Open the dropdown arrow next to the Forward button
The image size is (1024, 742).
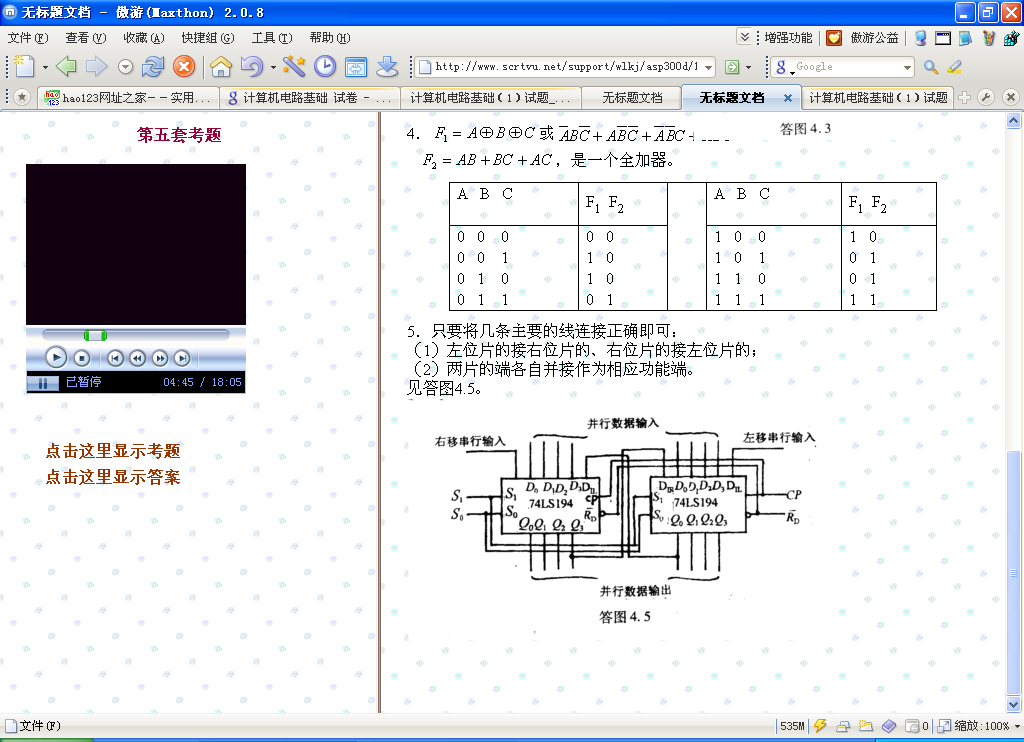[125, 67]
